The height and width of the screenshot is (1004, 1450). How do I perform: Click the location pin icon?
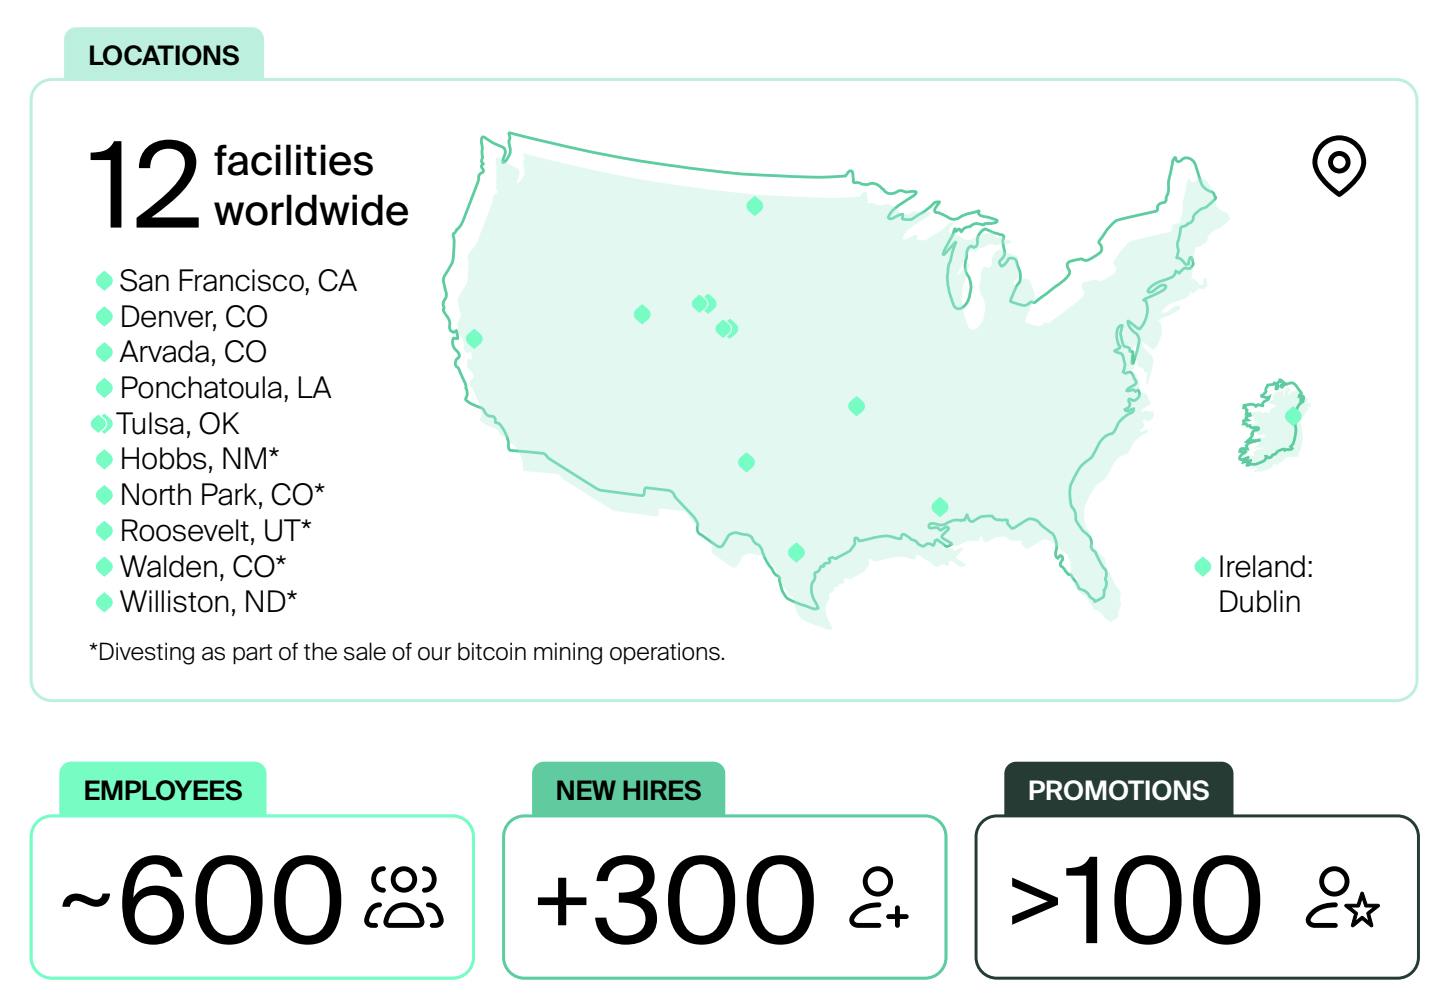coord(1338,166)
